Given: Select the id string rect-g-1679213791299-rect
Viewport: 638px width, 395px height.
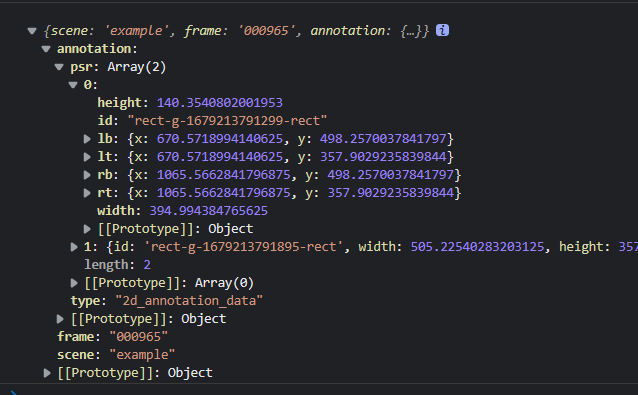Looking at the screenshot, I should tap(227, 121).
